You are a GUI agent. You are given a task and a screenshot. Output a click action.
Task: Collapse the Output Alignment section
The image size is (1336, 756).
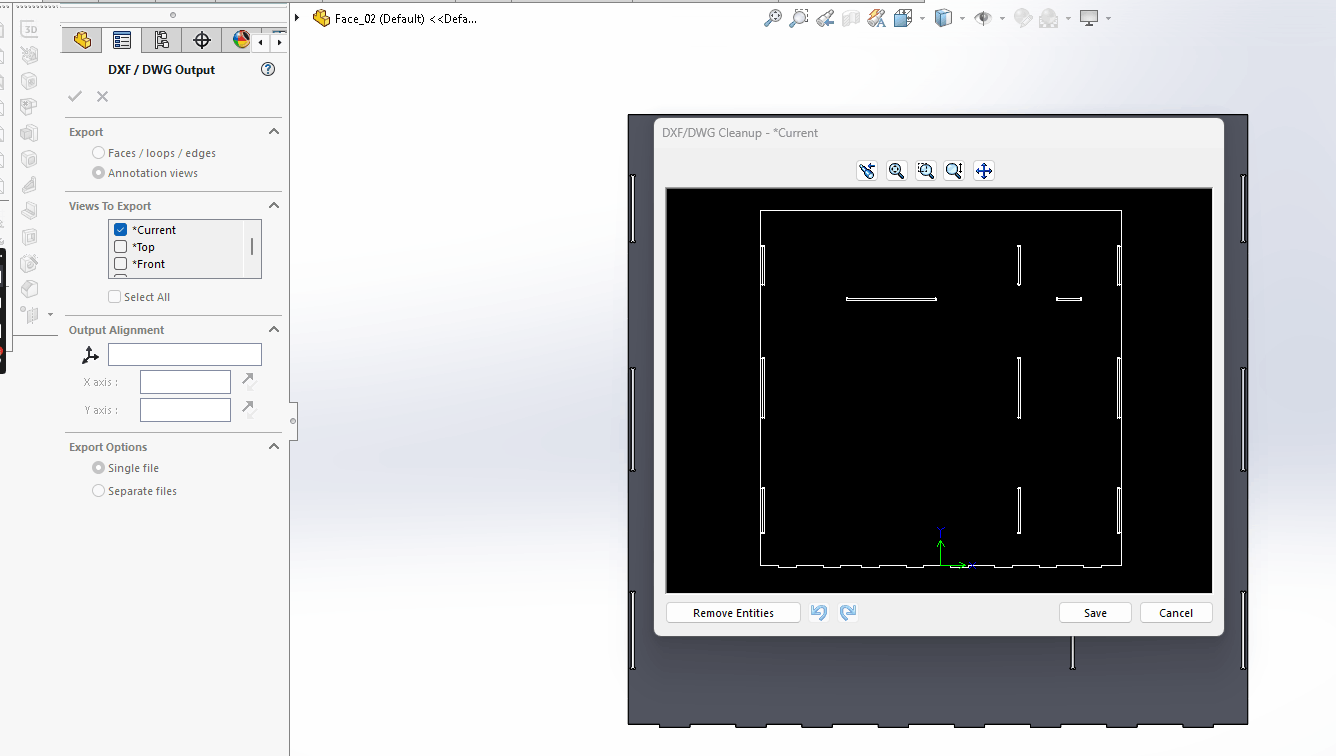click(274, 330)
